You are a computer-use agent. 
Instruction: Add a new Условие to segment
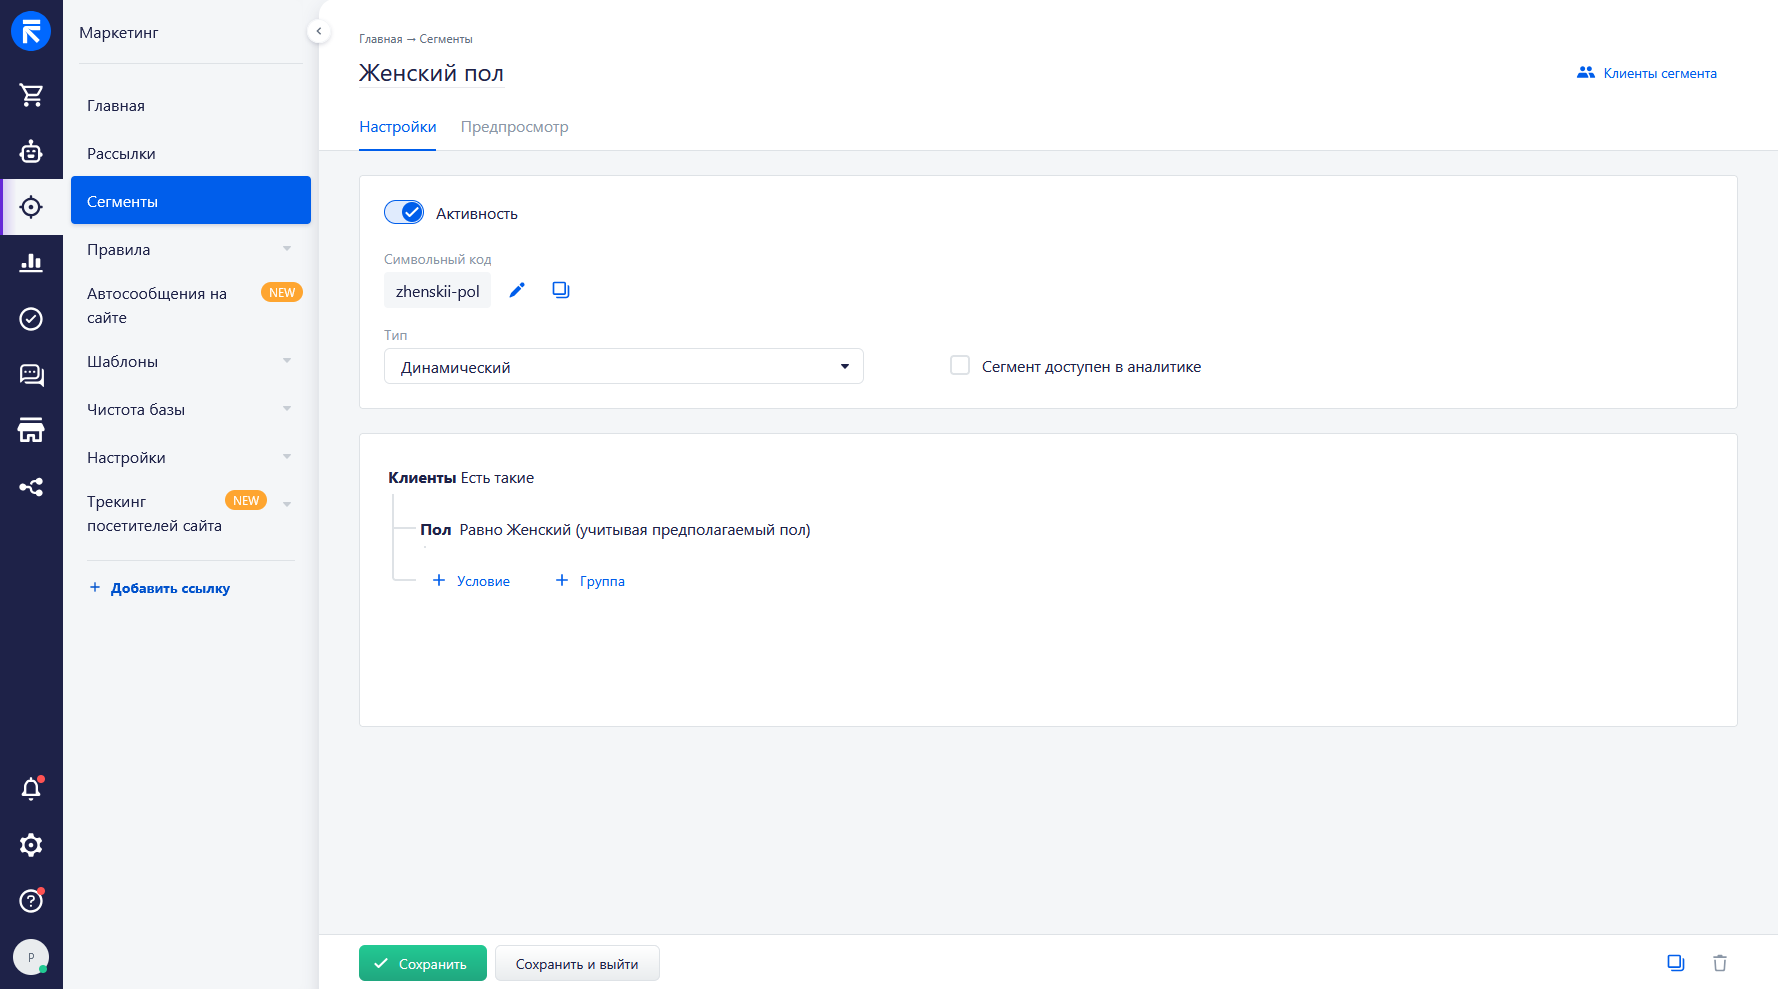click(471, 580)
